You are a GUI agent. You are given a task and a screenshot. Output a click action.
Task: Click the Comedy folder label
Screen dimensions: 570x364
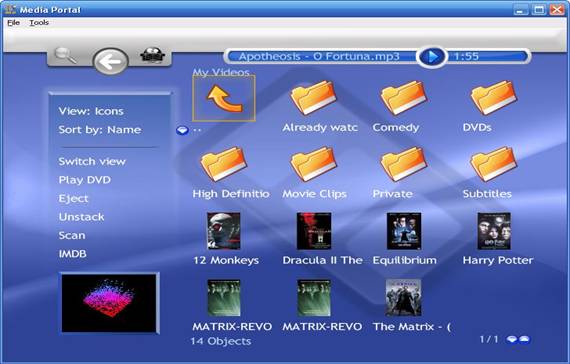(x=396, y=128)
